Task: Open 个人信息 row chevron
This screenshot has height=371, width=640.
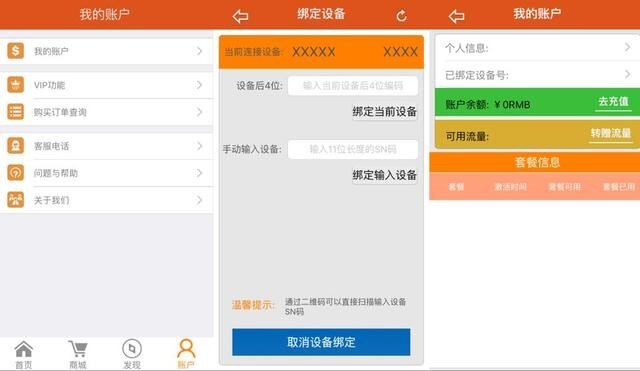Action: click(x=627, y=47)
